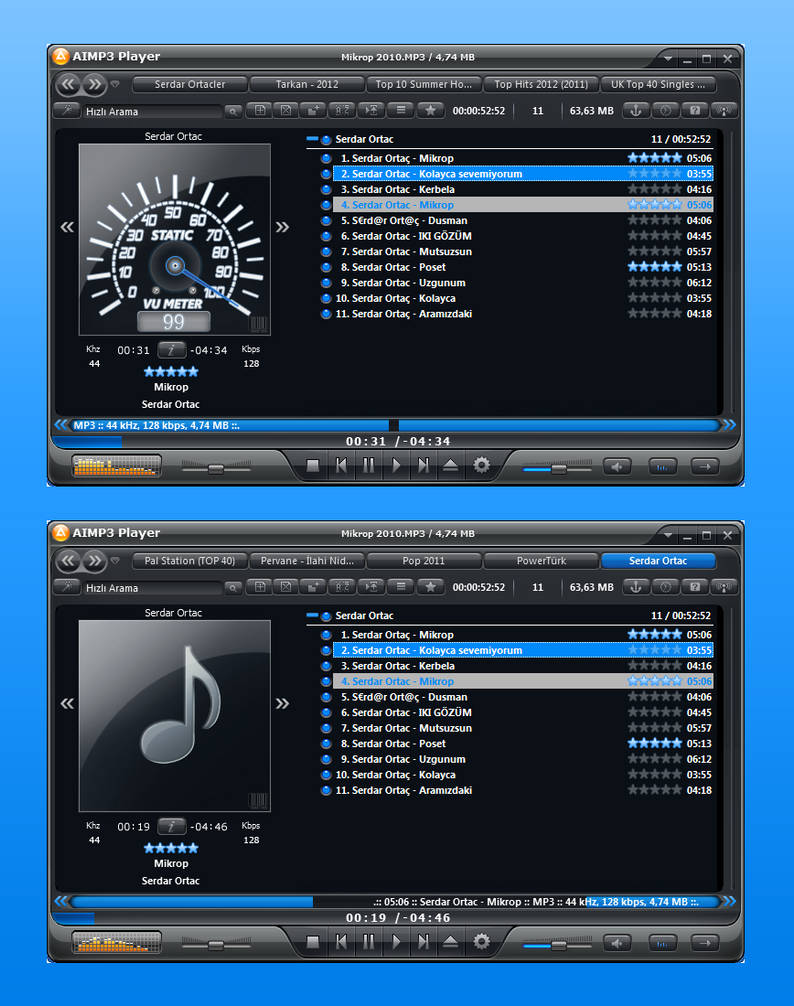Mute sound in the top player window
The height and width of the screenshot is (1006, 794).
617,467
